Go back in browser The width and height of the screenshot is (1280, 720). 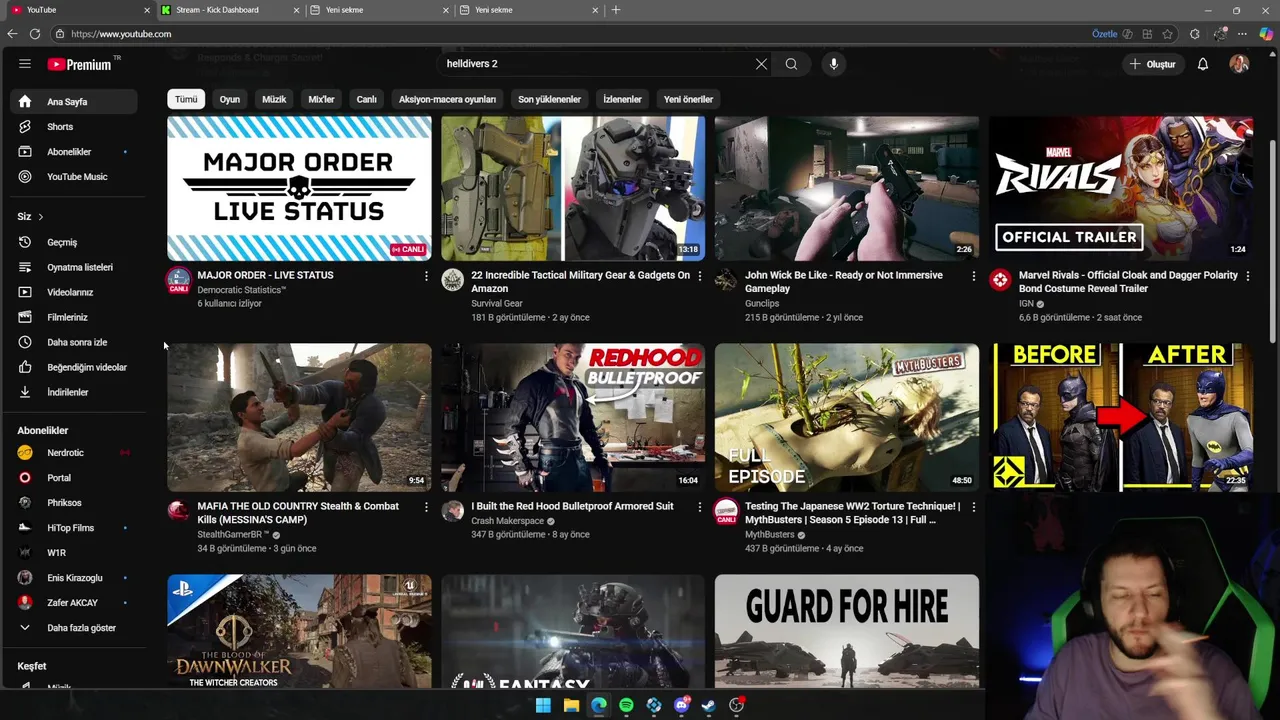pyautogui.click(x=12, y=34)
